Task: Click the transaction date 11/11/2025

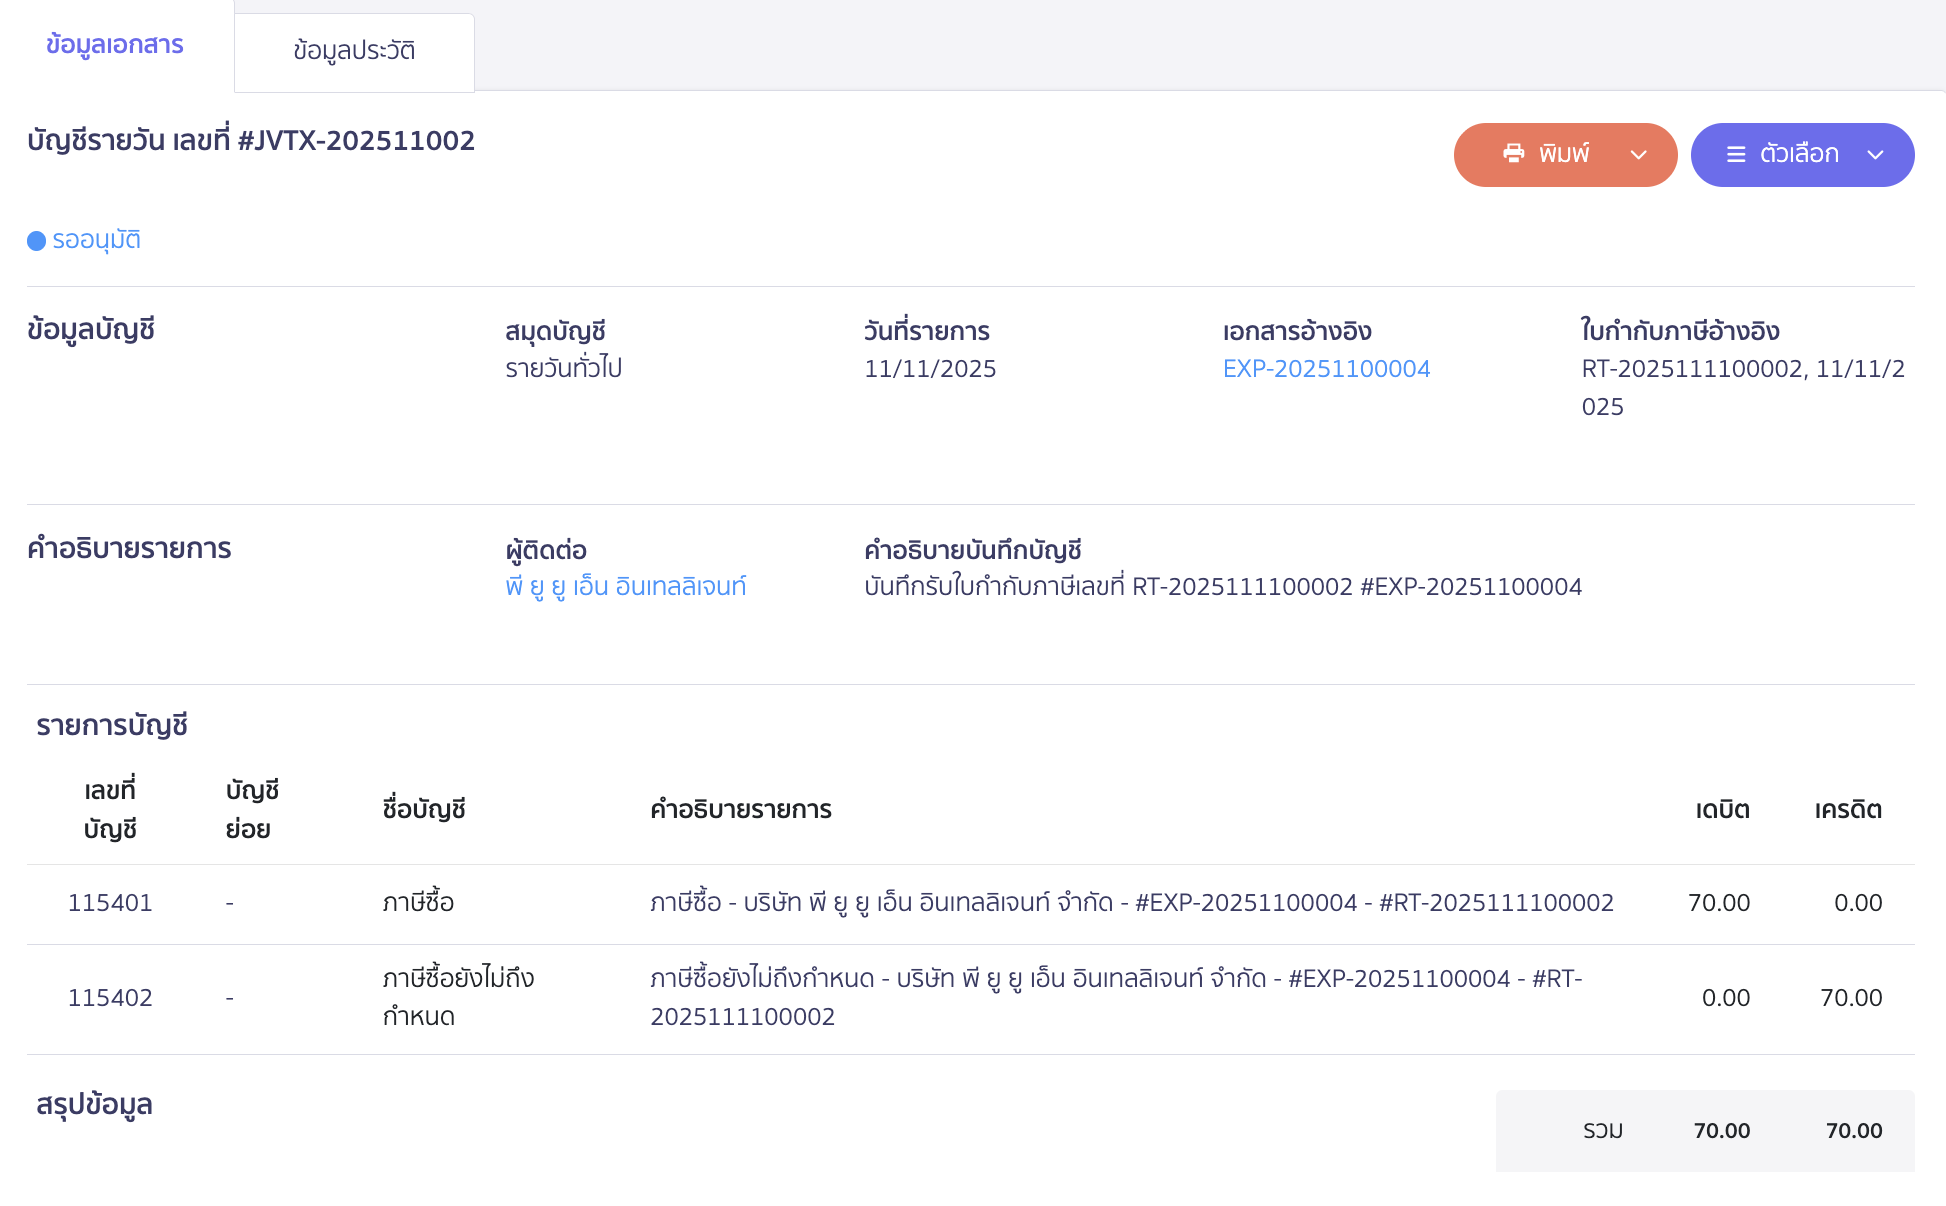Action: coord(930,369)
